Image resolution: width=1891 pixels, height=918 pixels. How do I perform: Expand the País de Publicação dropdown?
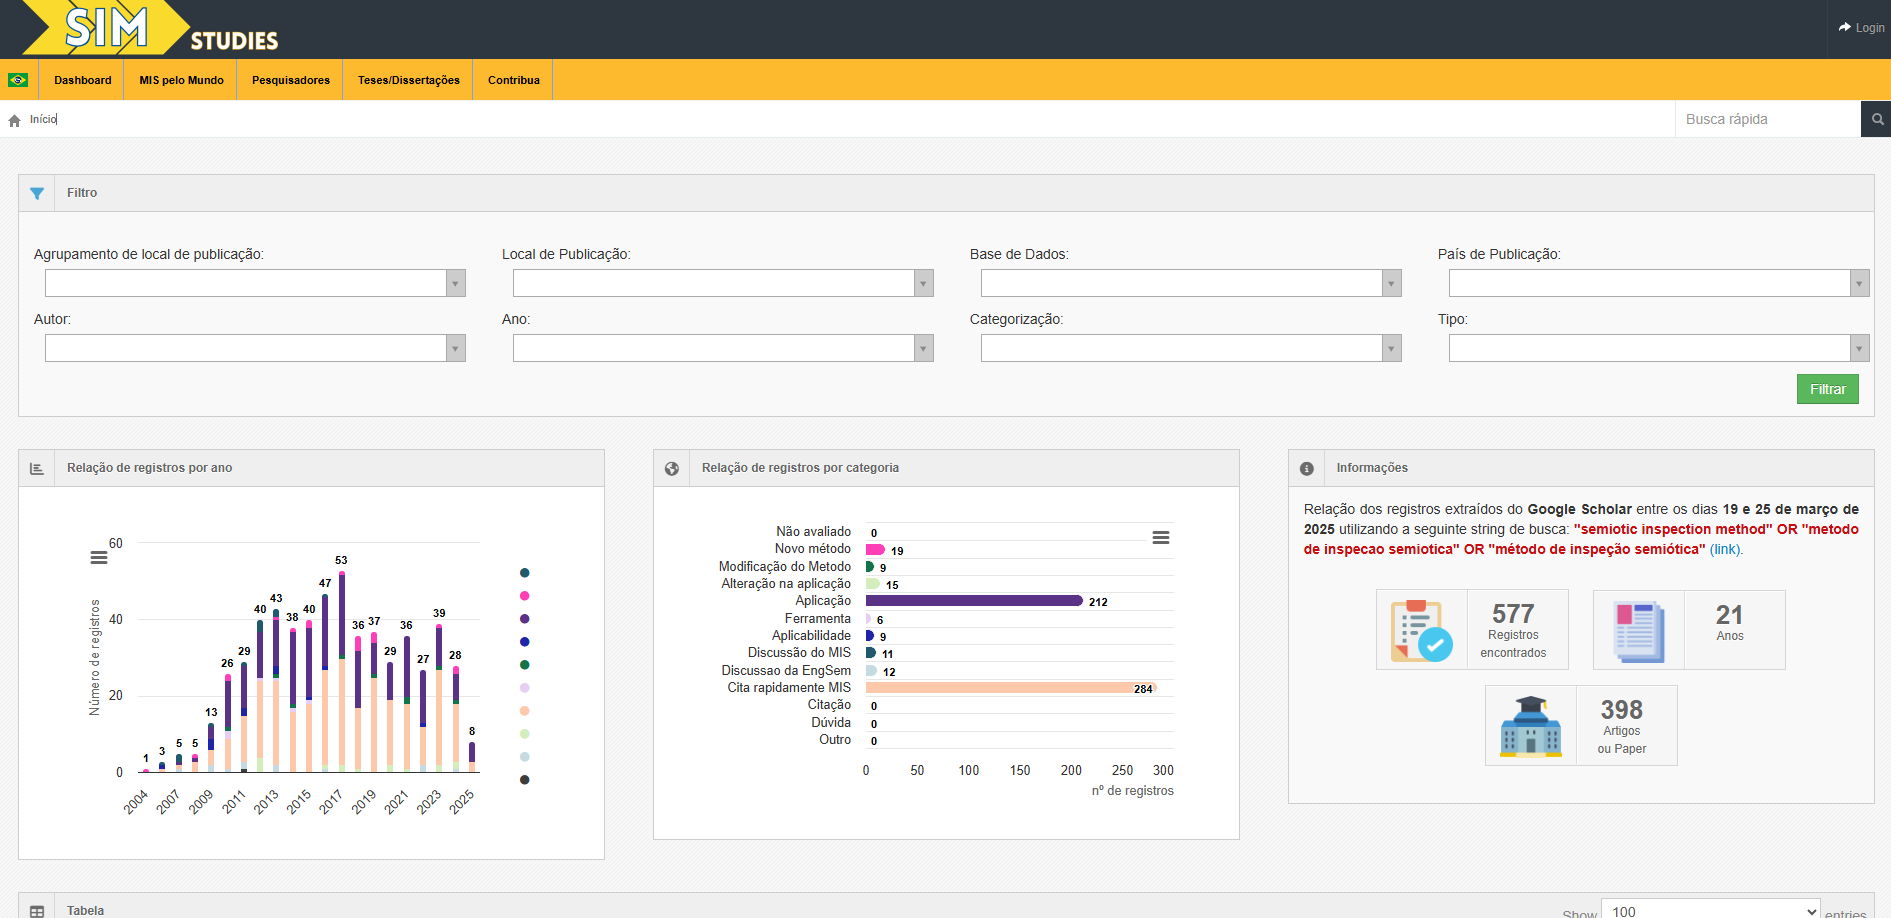(1859, 284)
